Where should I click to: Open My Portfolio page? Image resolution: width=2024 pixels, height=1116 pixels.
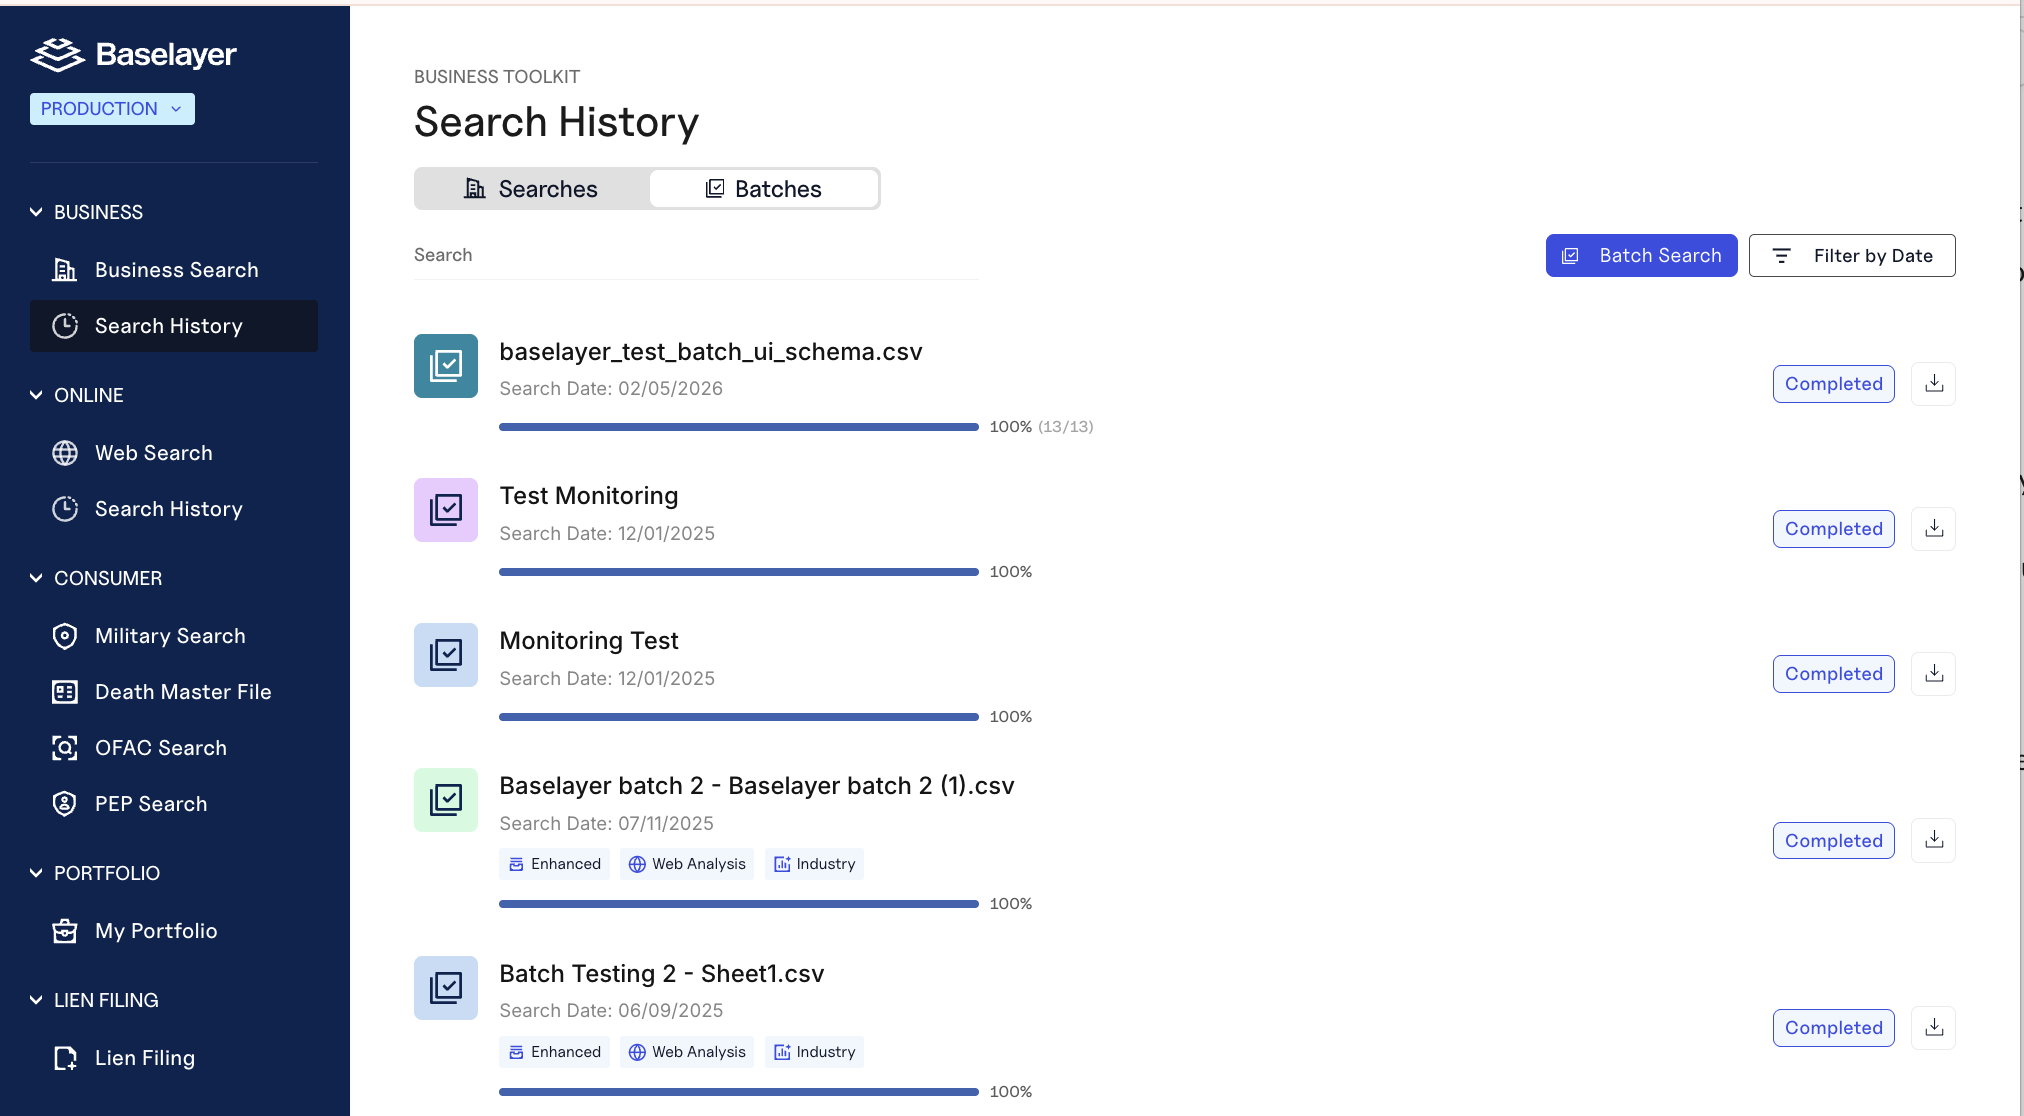pyautogui.click(x=155, y=931)
